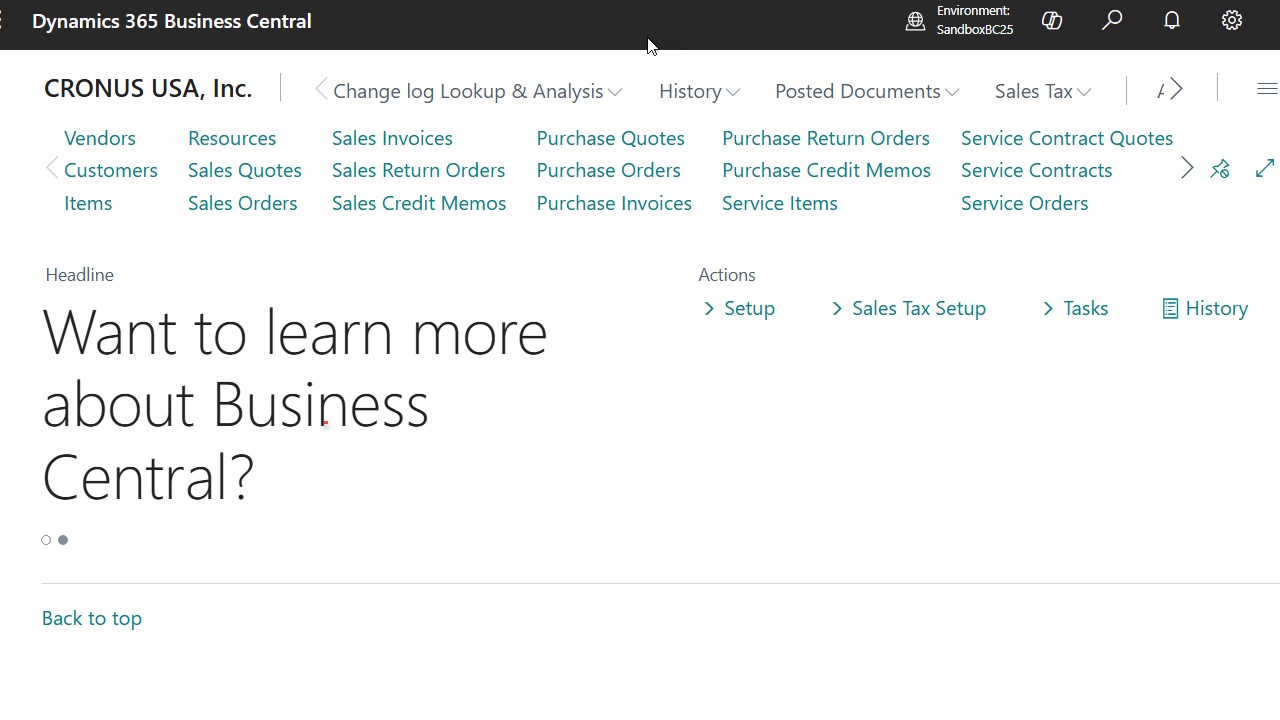Image resolution: width=1280 pixels, height=720 pixels.
Task: Click the unpin navigation icon
Action: [1220, 169]
